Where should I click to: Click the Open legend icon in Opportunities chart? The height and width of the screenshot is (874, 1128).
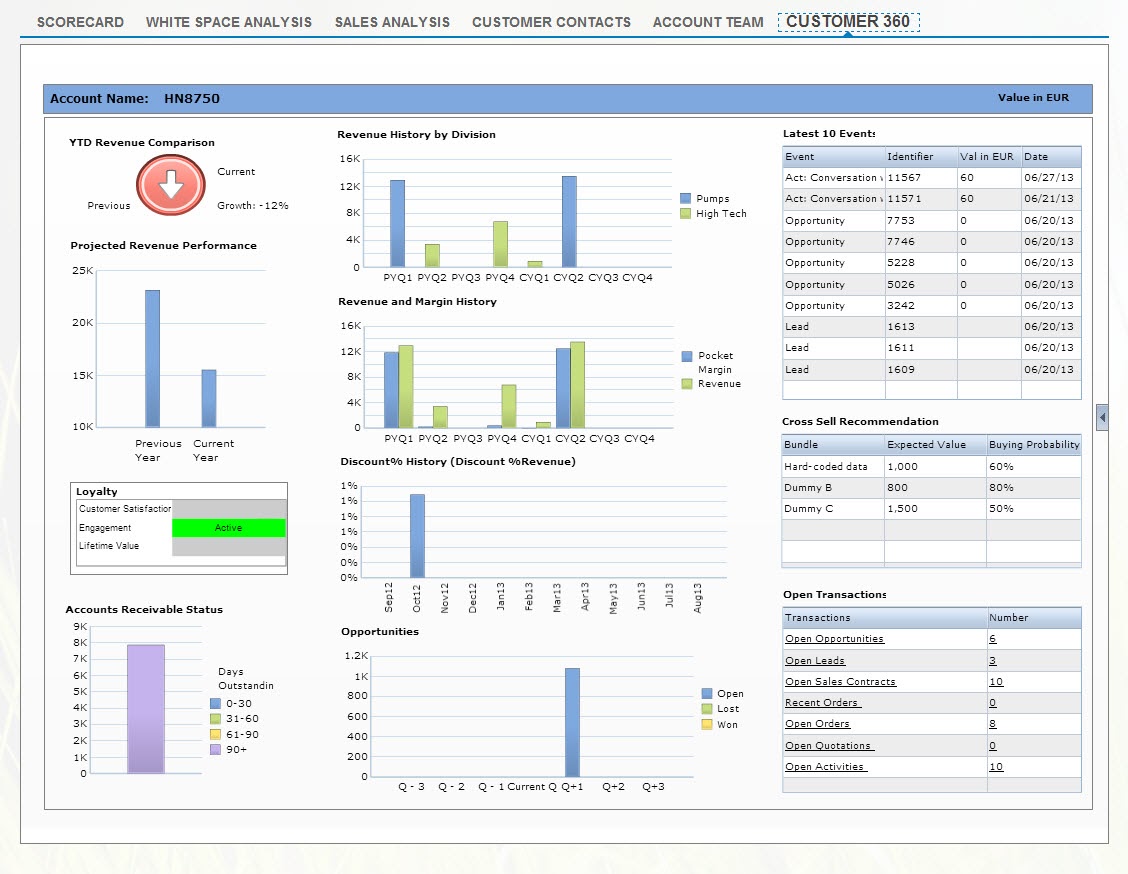click(x=708, y=694)
